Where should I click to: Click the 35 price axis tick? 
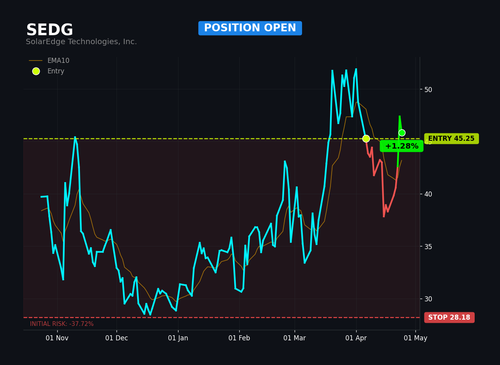click(x=428, y=247)
